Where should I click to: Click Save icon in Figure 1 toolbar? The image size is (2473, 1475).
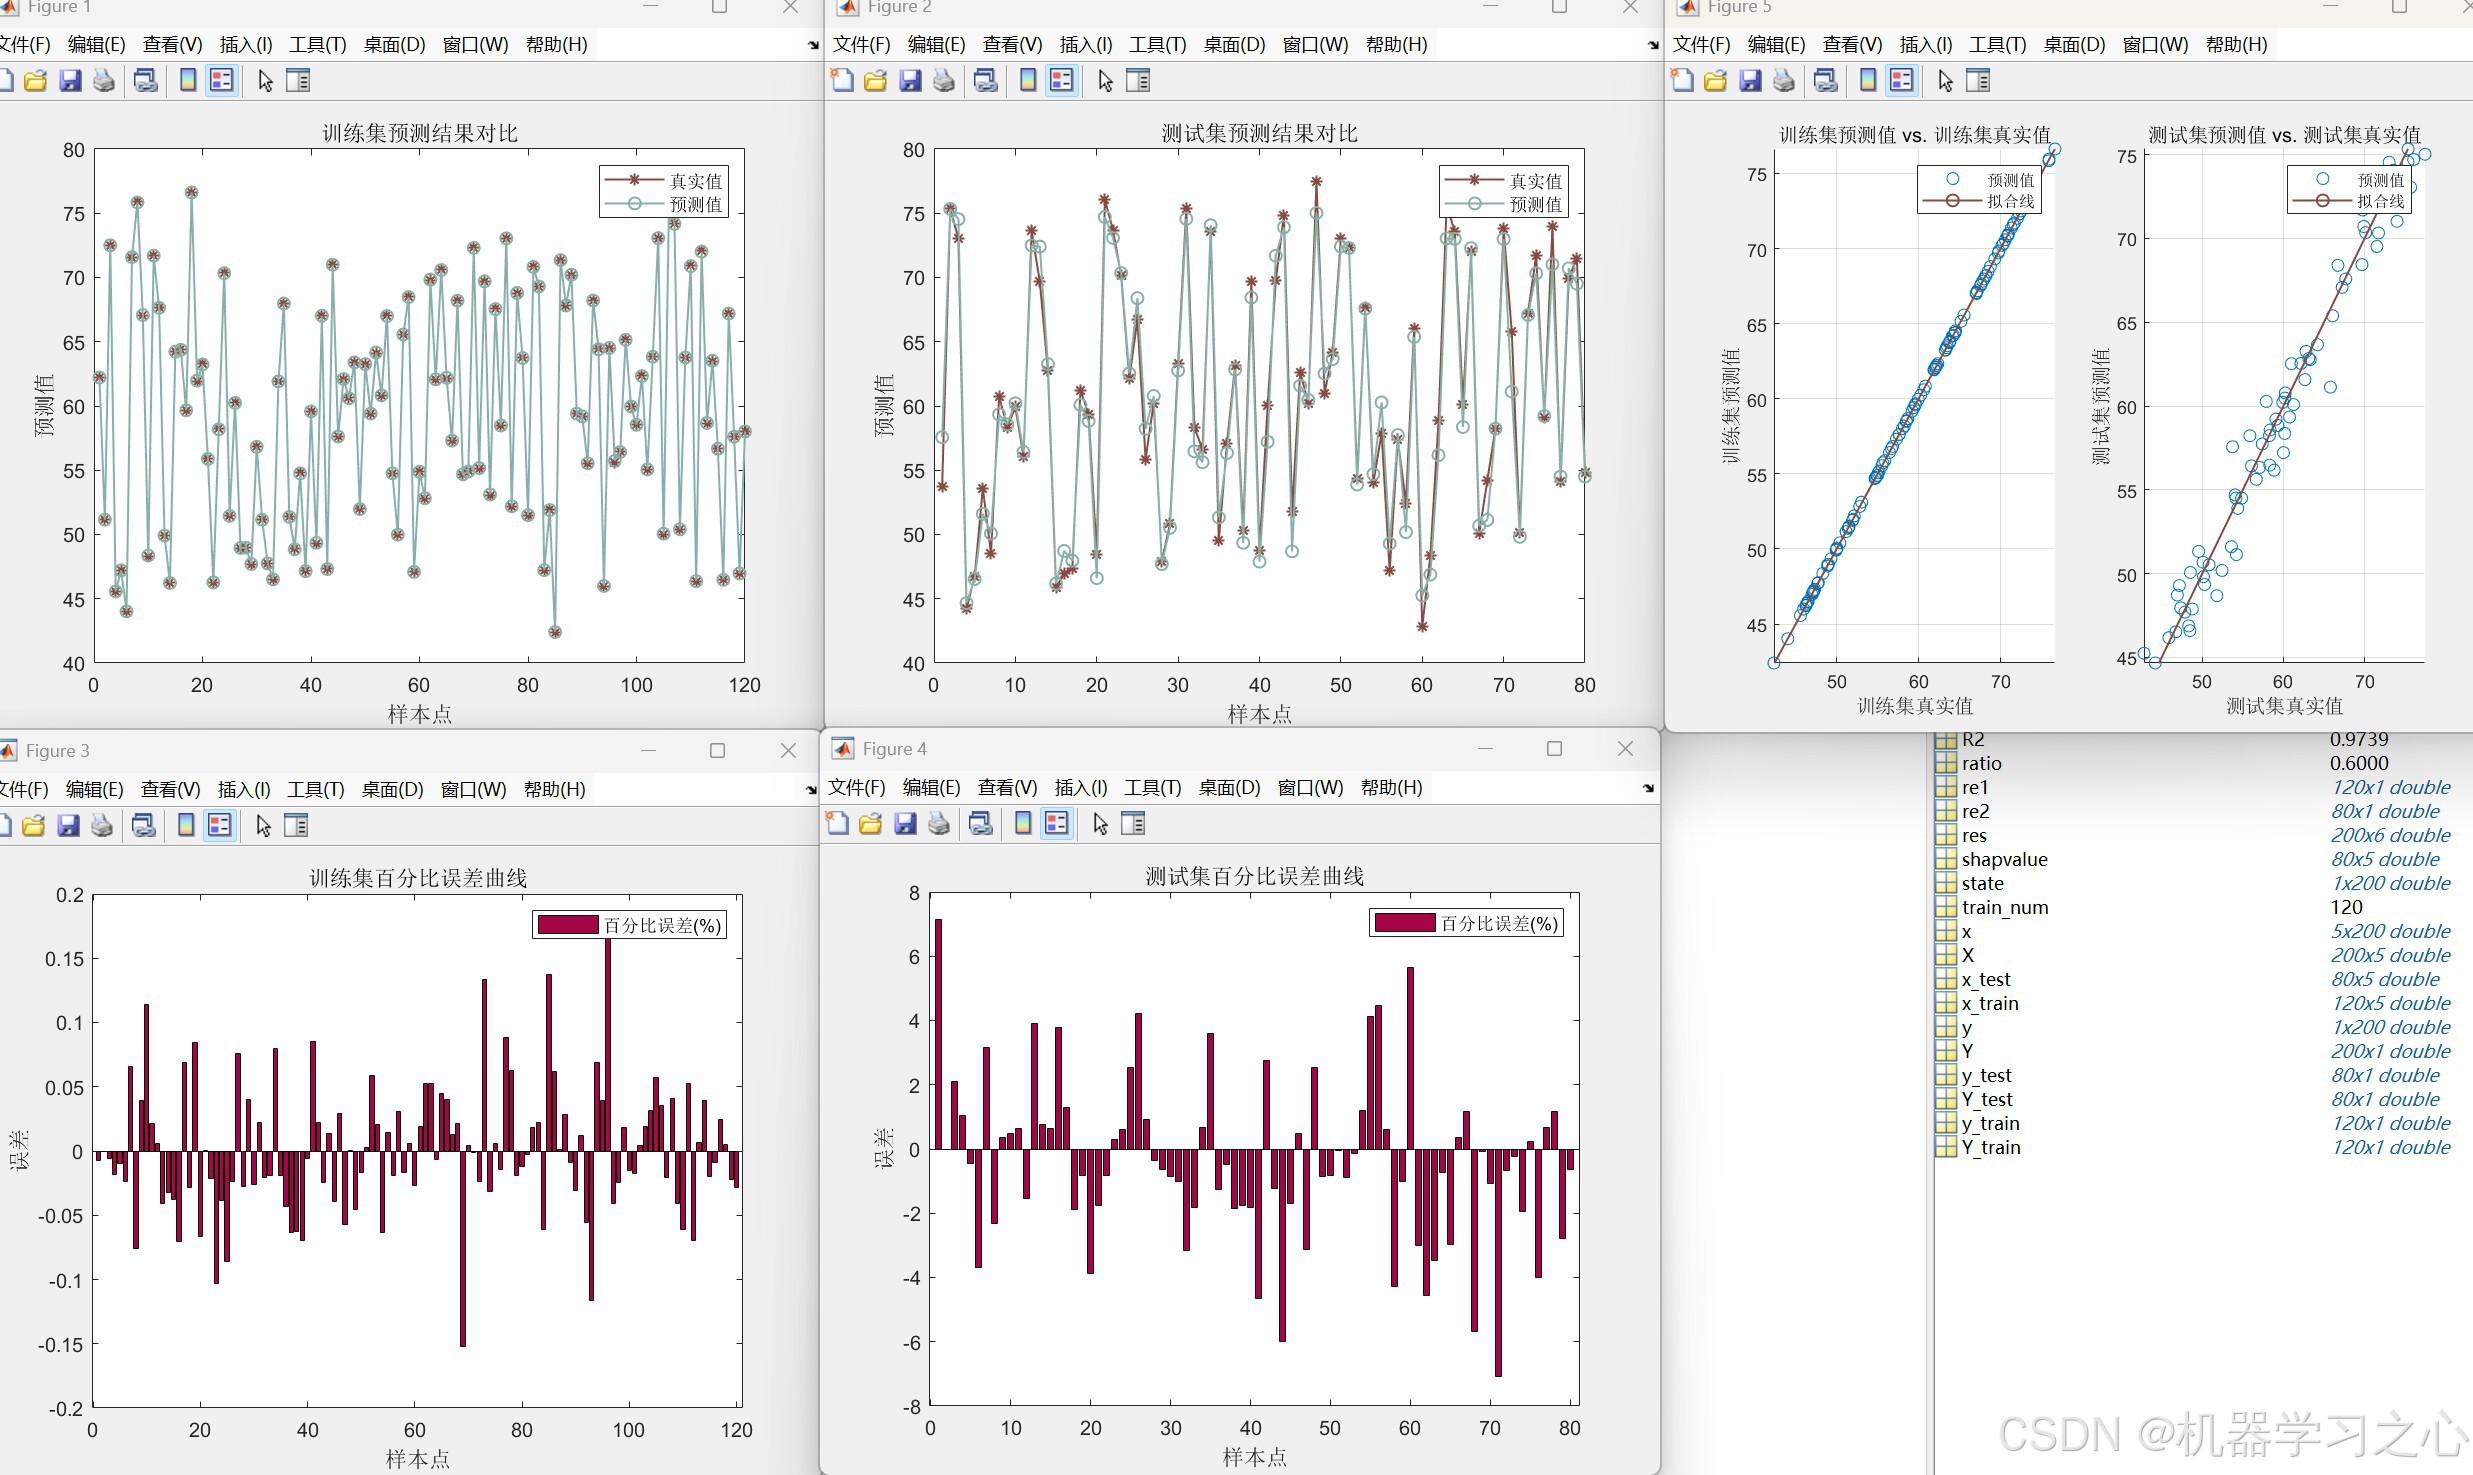70,81
